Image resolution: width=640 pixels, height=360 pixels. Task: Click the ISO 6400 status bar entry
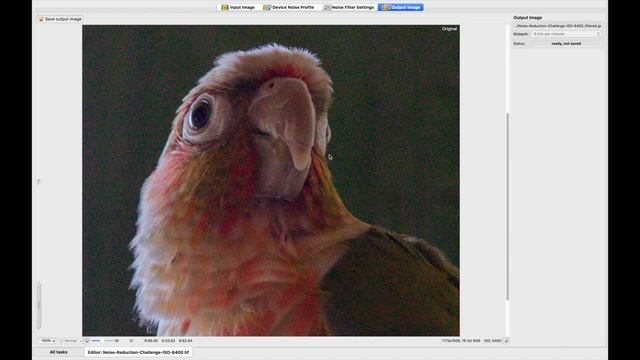(x=492, y=340)
